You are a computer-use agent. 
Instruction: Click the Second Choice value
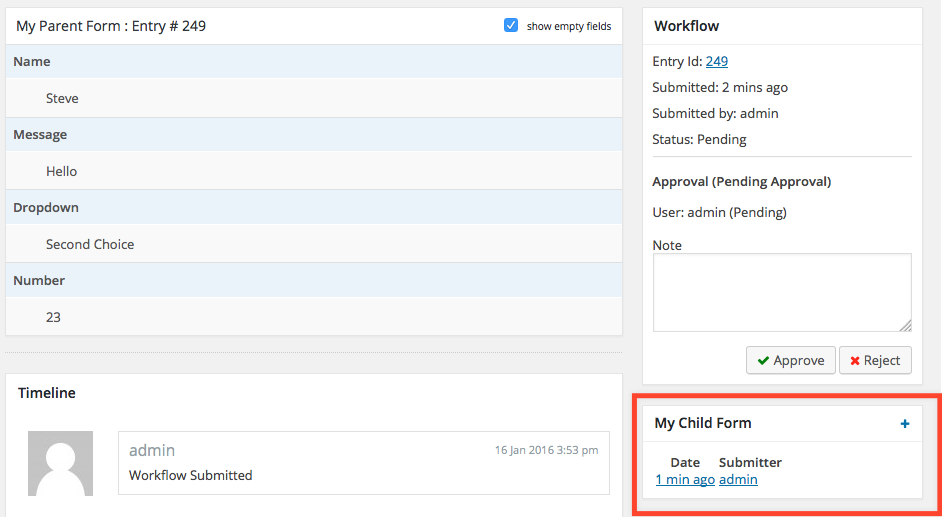[90, 244]
